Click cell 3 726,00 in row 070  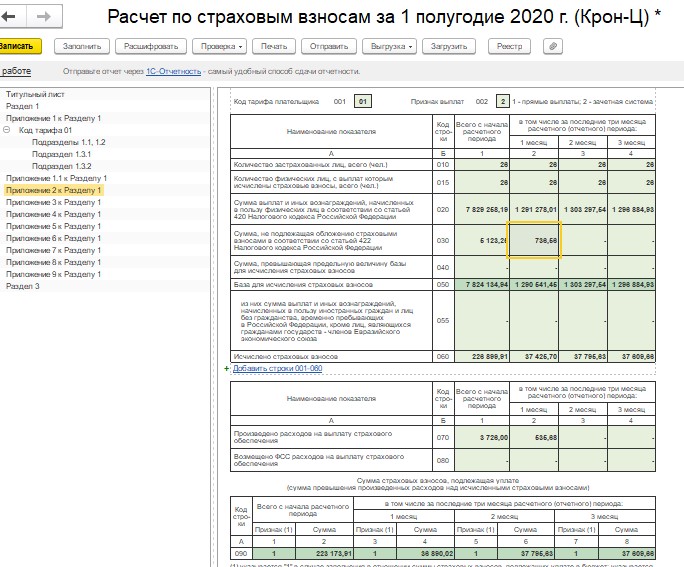[x=482, y=437]
